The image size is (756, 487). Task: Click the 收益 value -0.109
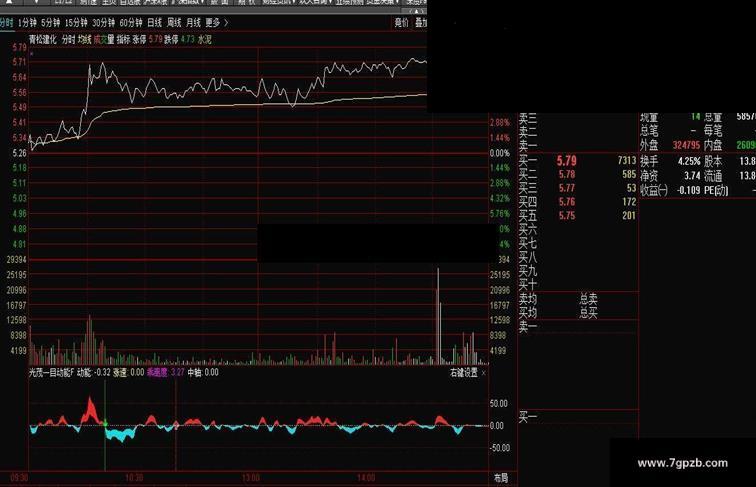pyautogui.click(x=688, y=190)
